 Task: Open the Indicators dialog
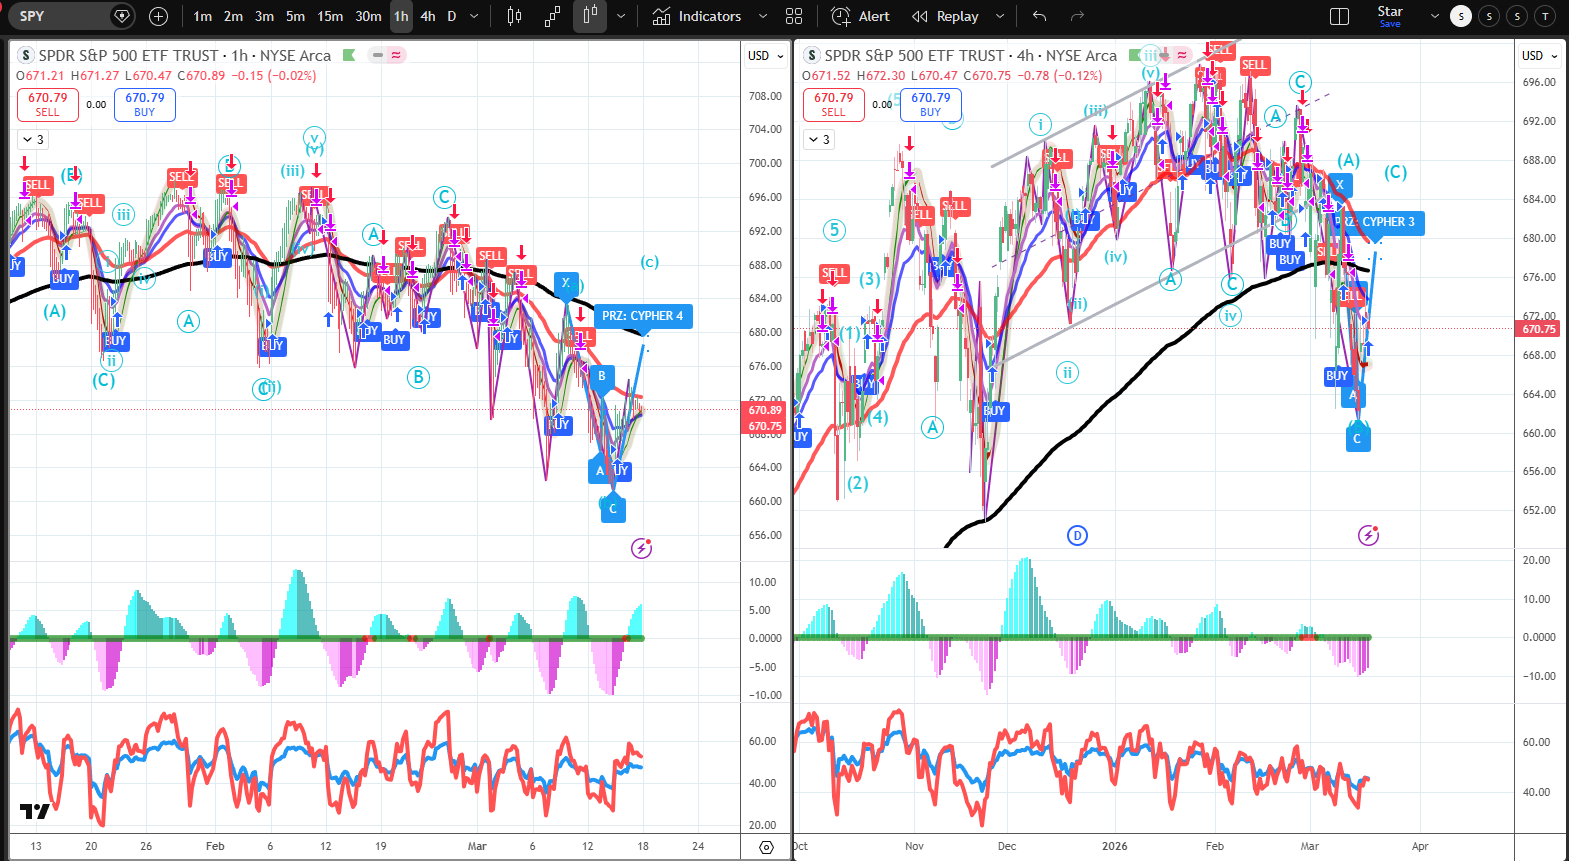click(697, 16)
